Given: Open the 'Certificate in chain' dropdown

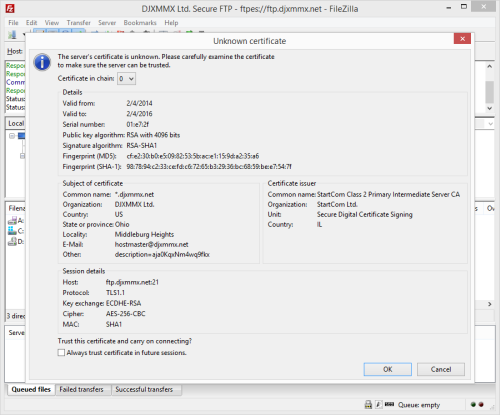Looking at the screenshot, I should tap(126, 79).
